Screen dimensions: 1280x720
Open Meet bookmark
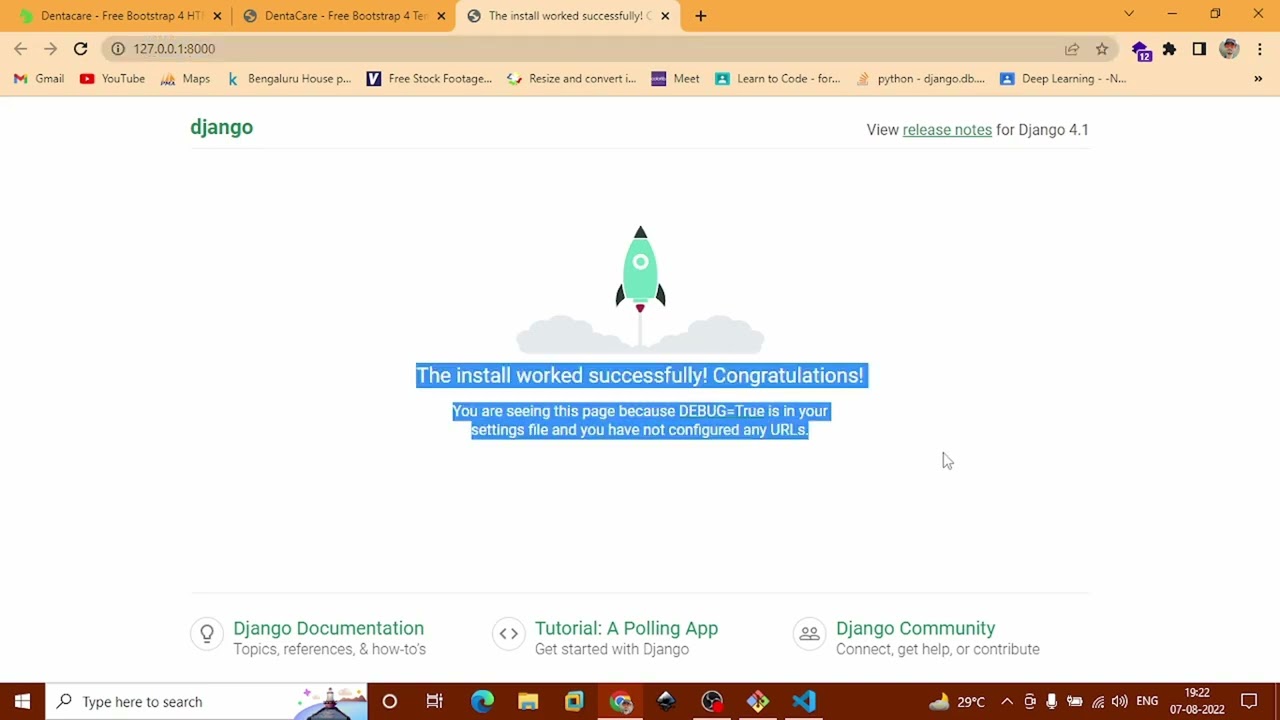coord(675,79)
